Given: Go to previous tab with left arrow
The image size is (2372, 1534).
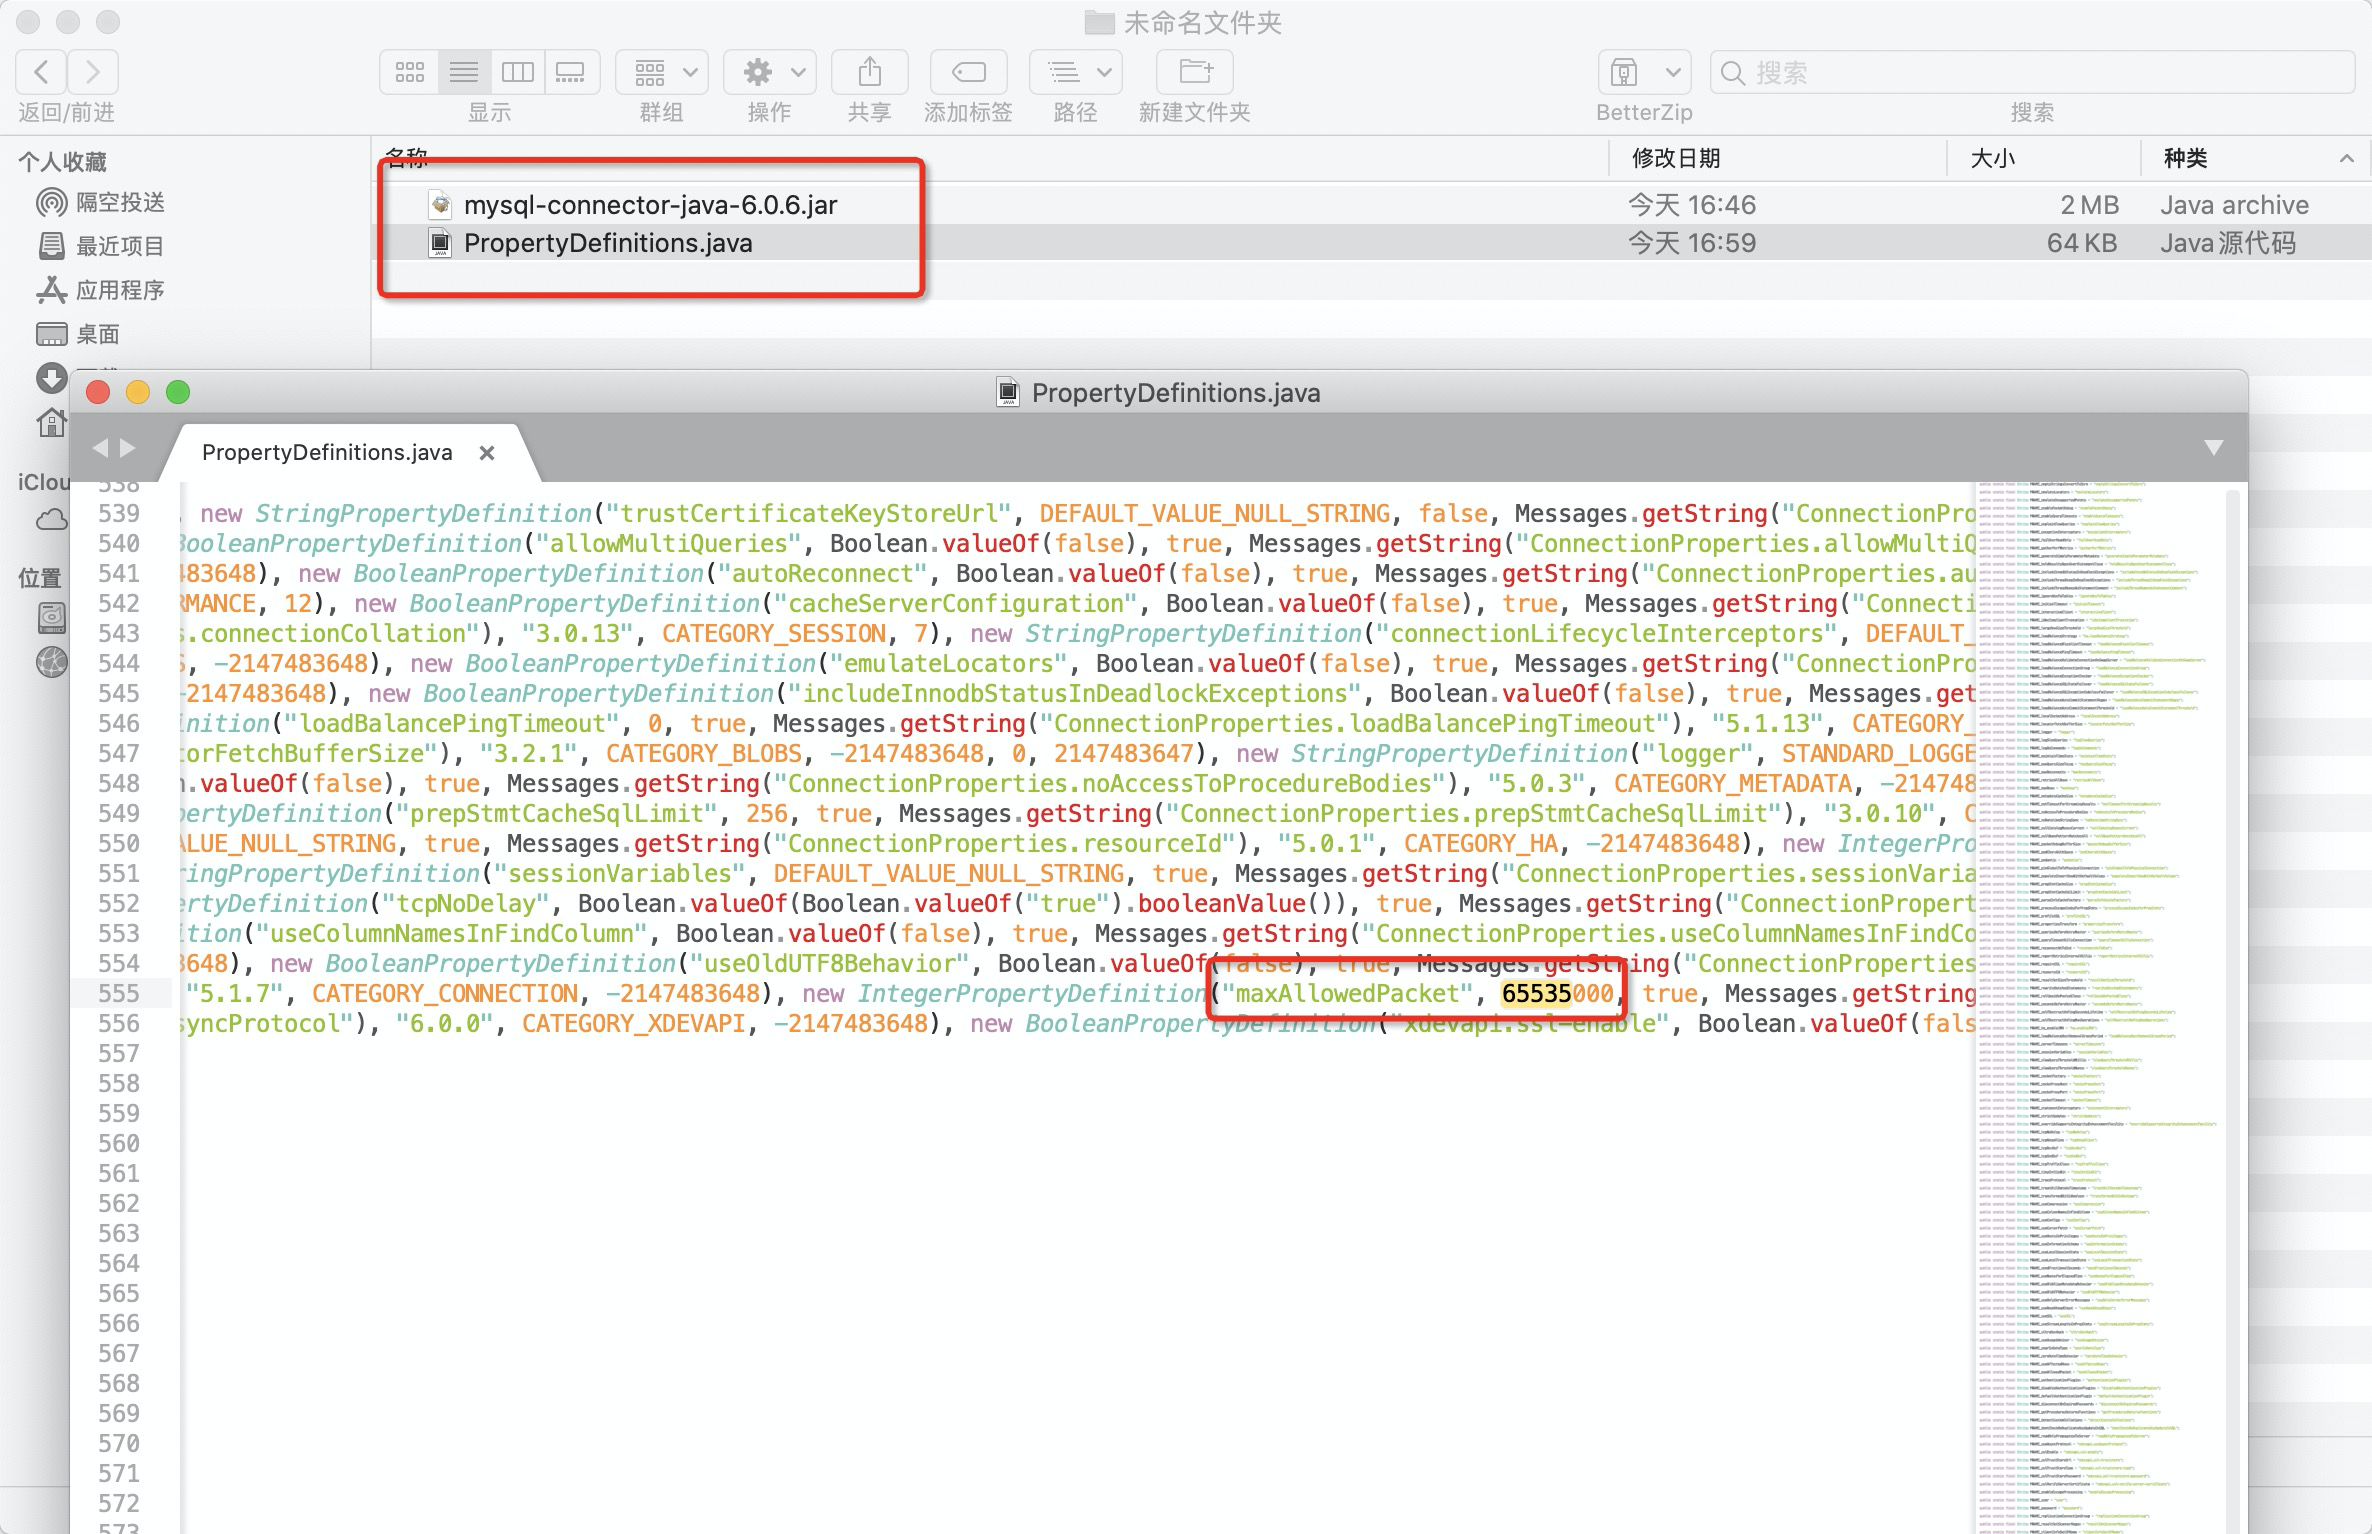Looking at the screenshot, I should coord(100,448).
